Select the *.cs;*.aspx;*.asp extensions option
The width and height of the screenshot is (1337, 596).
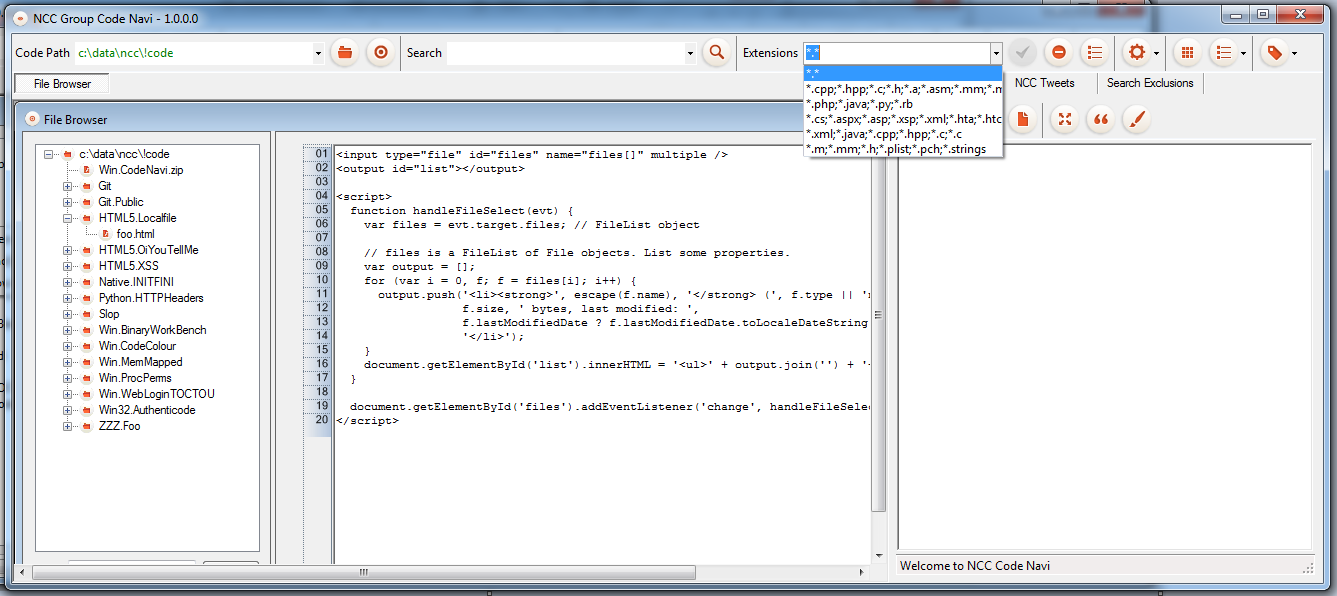[903, 119]
